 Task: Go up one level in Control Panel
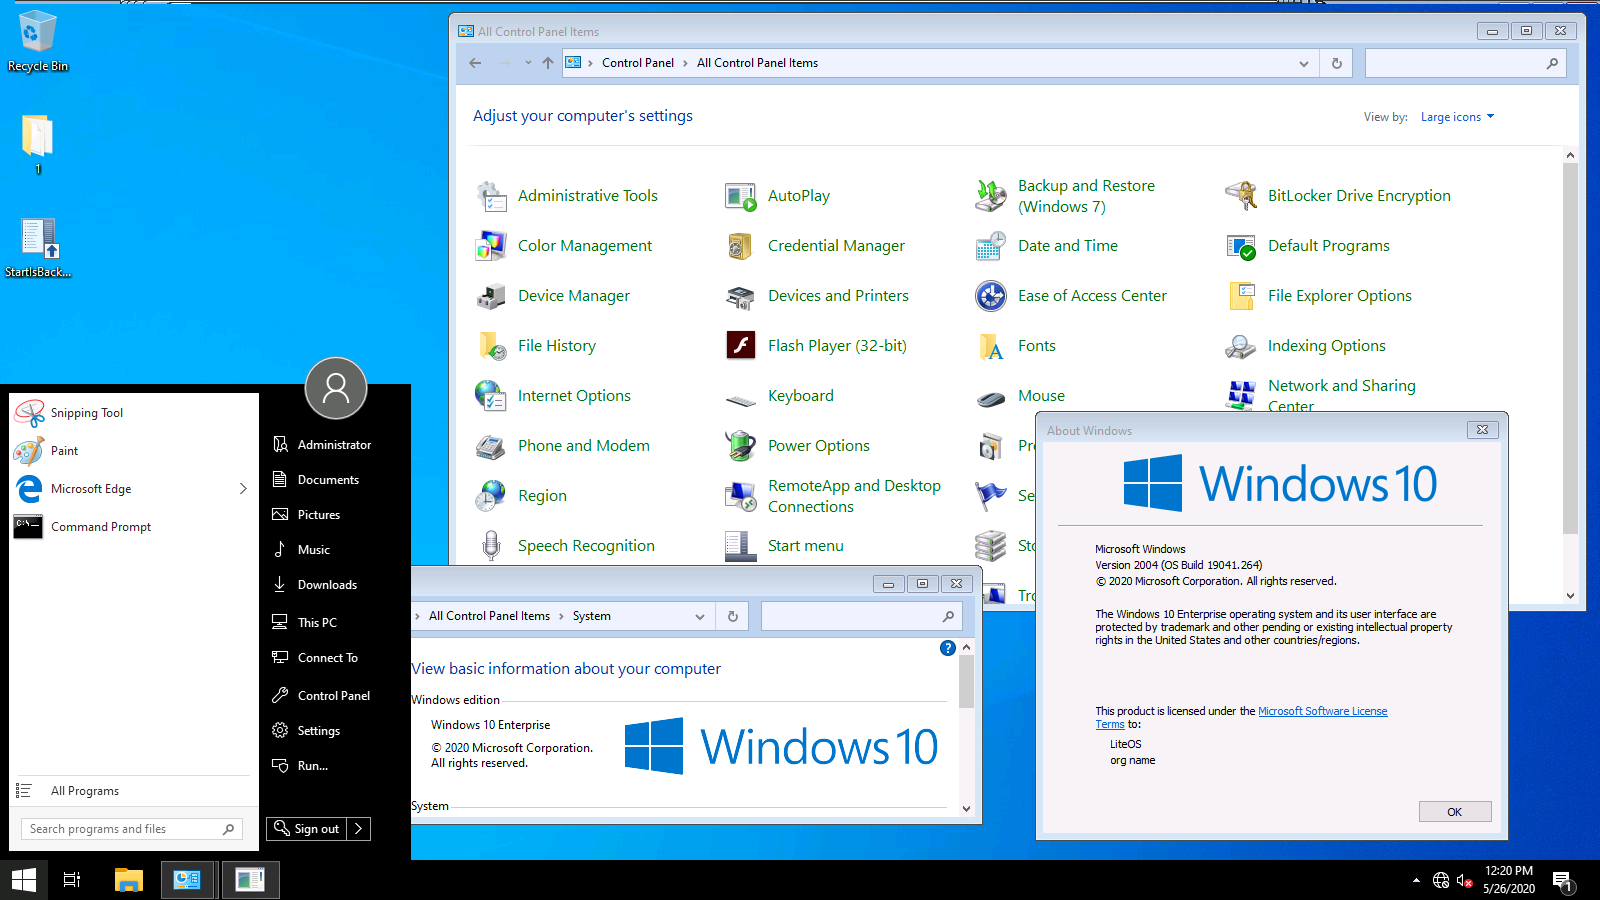pyautogui.click(x=548, y=63)
